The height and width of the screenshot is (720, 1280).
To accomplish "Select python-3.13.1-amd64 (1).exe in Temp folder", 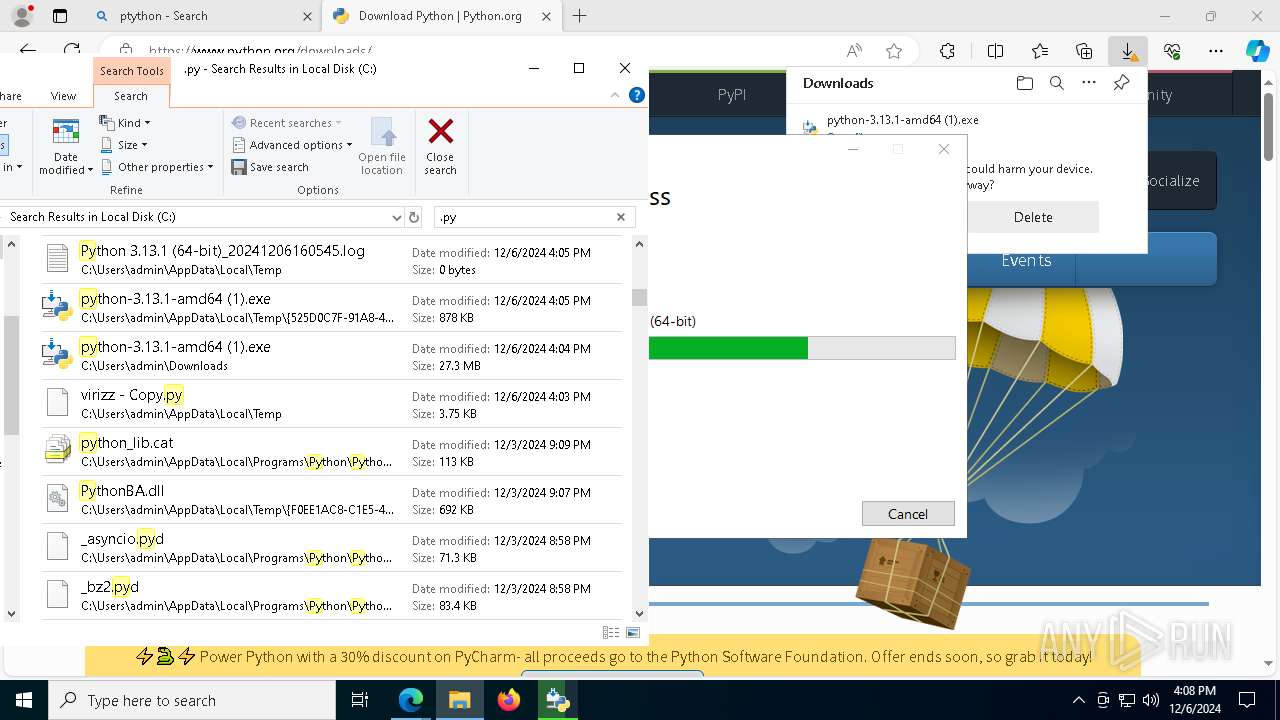I will 333,307.
